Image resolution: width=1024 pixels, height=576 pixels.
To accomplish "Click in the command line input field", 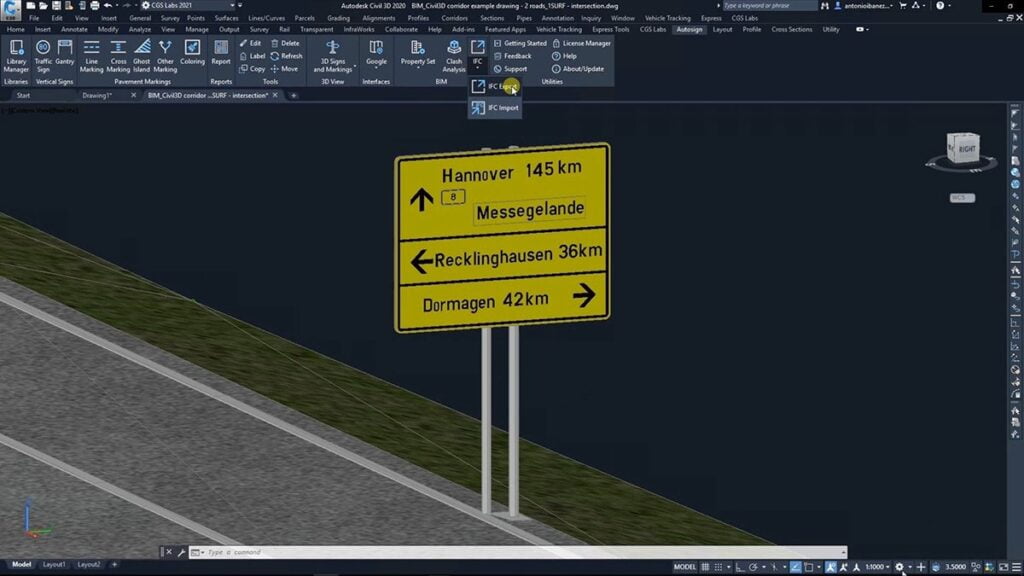I will point(500,552).
